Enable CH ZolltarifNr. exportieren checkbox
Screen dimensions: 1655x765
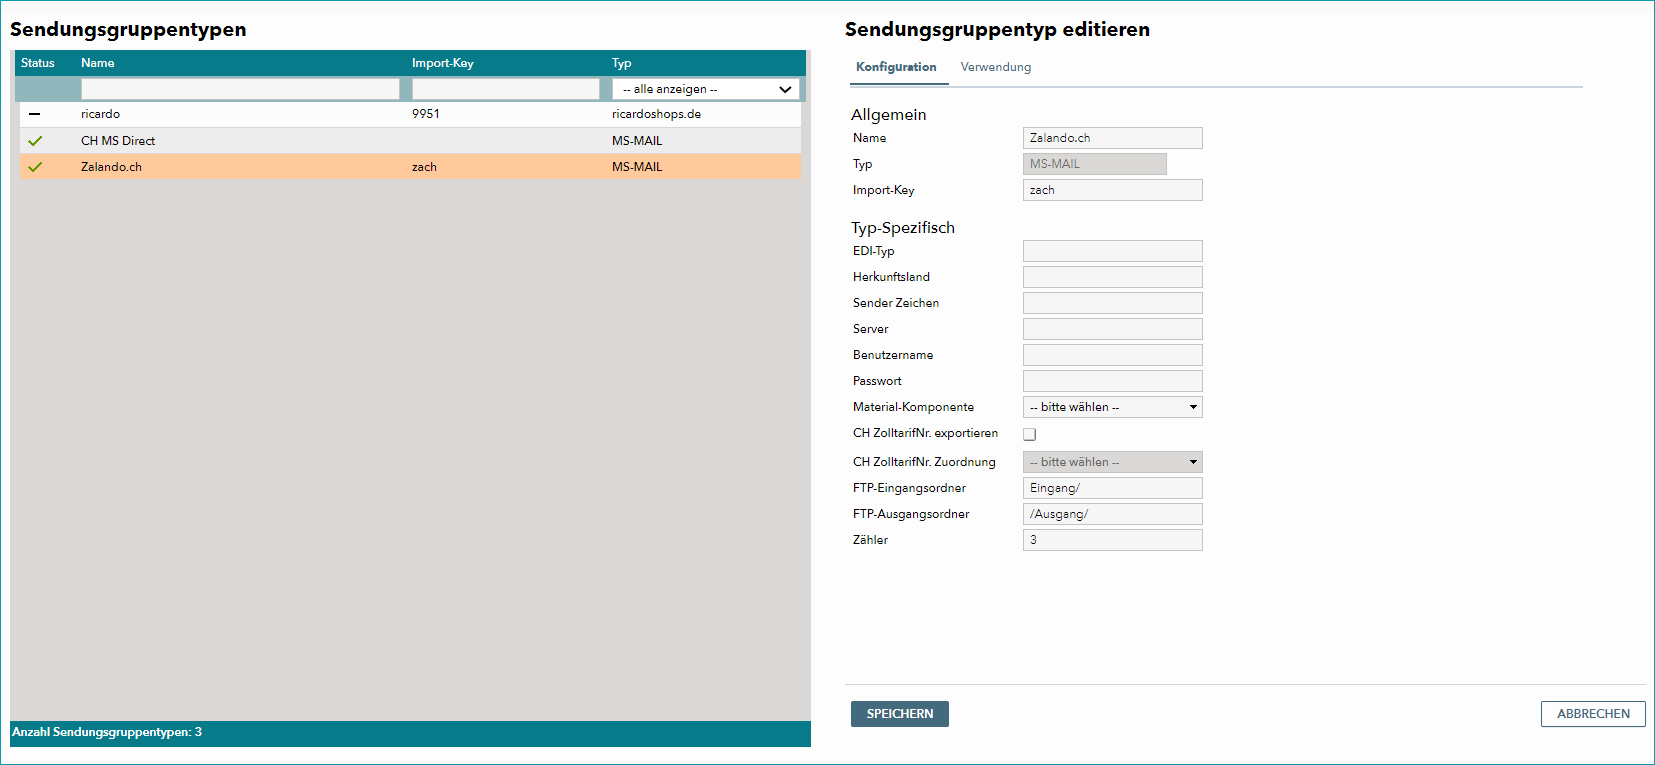click(x=1030, y=434)
